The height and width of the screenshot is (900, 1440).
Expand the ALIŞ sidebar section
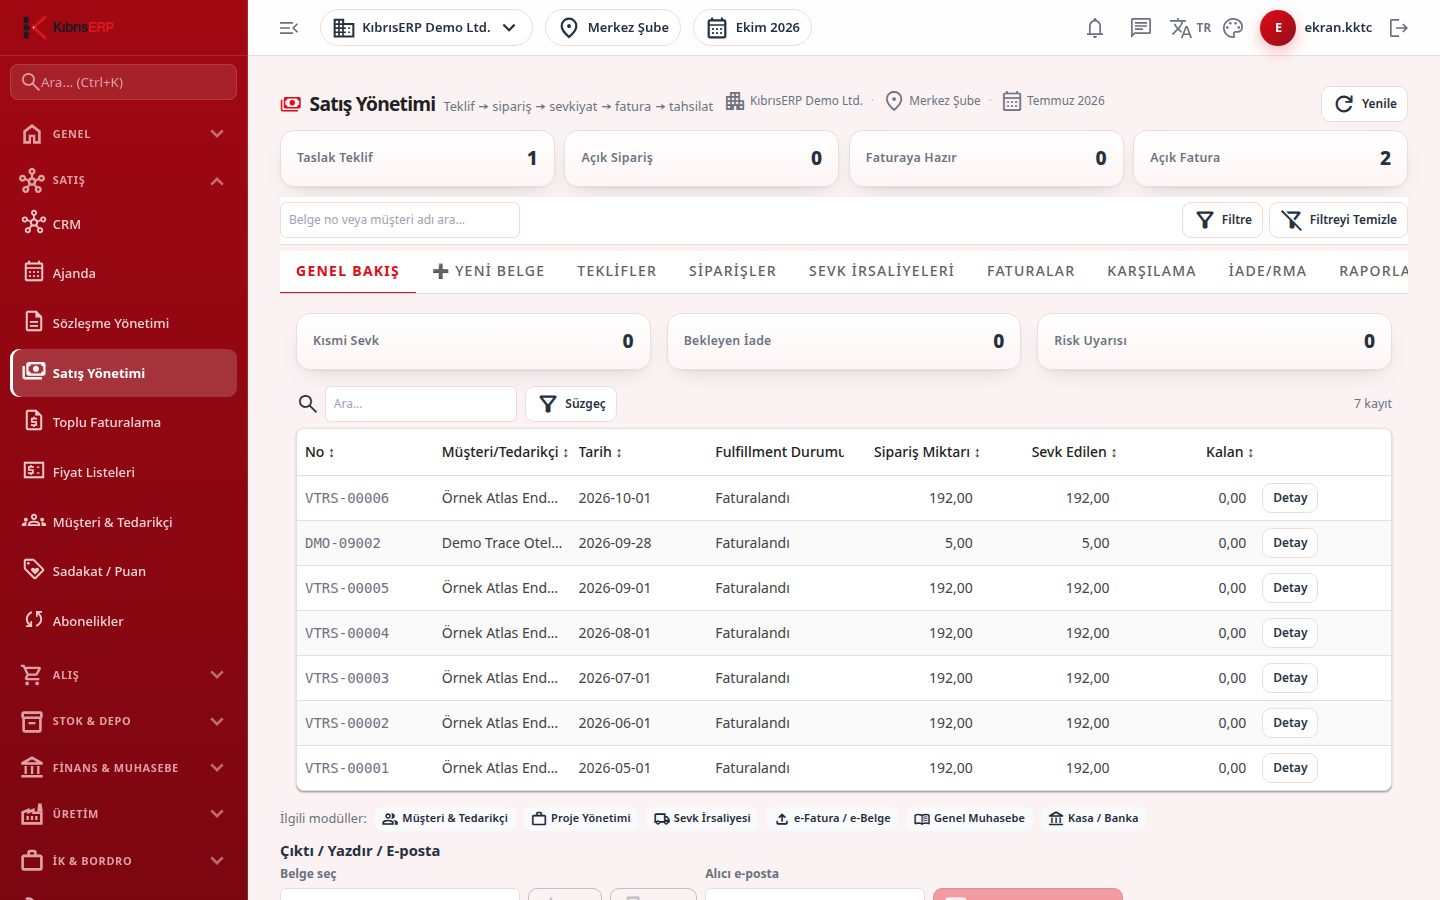point(124,675)
